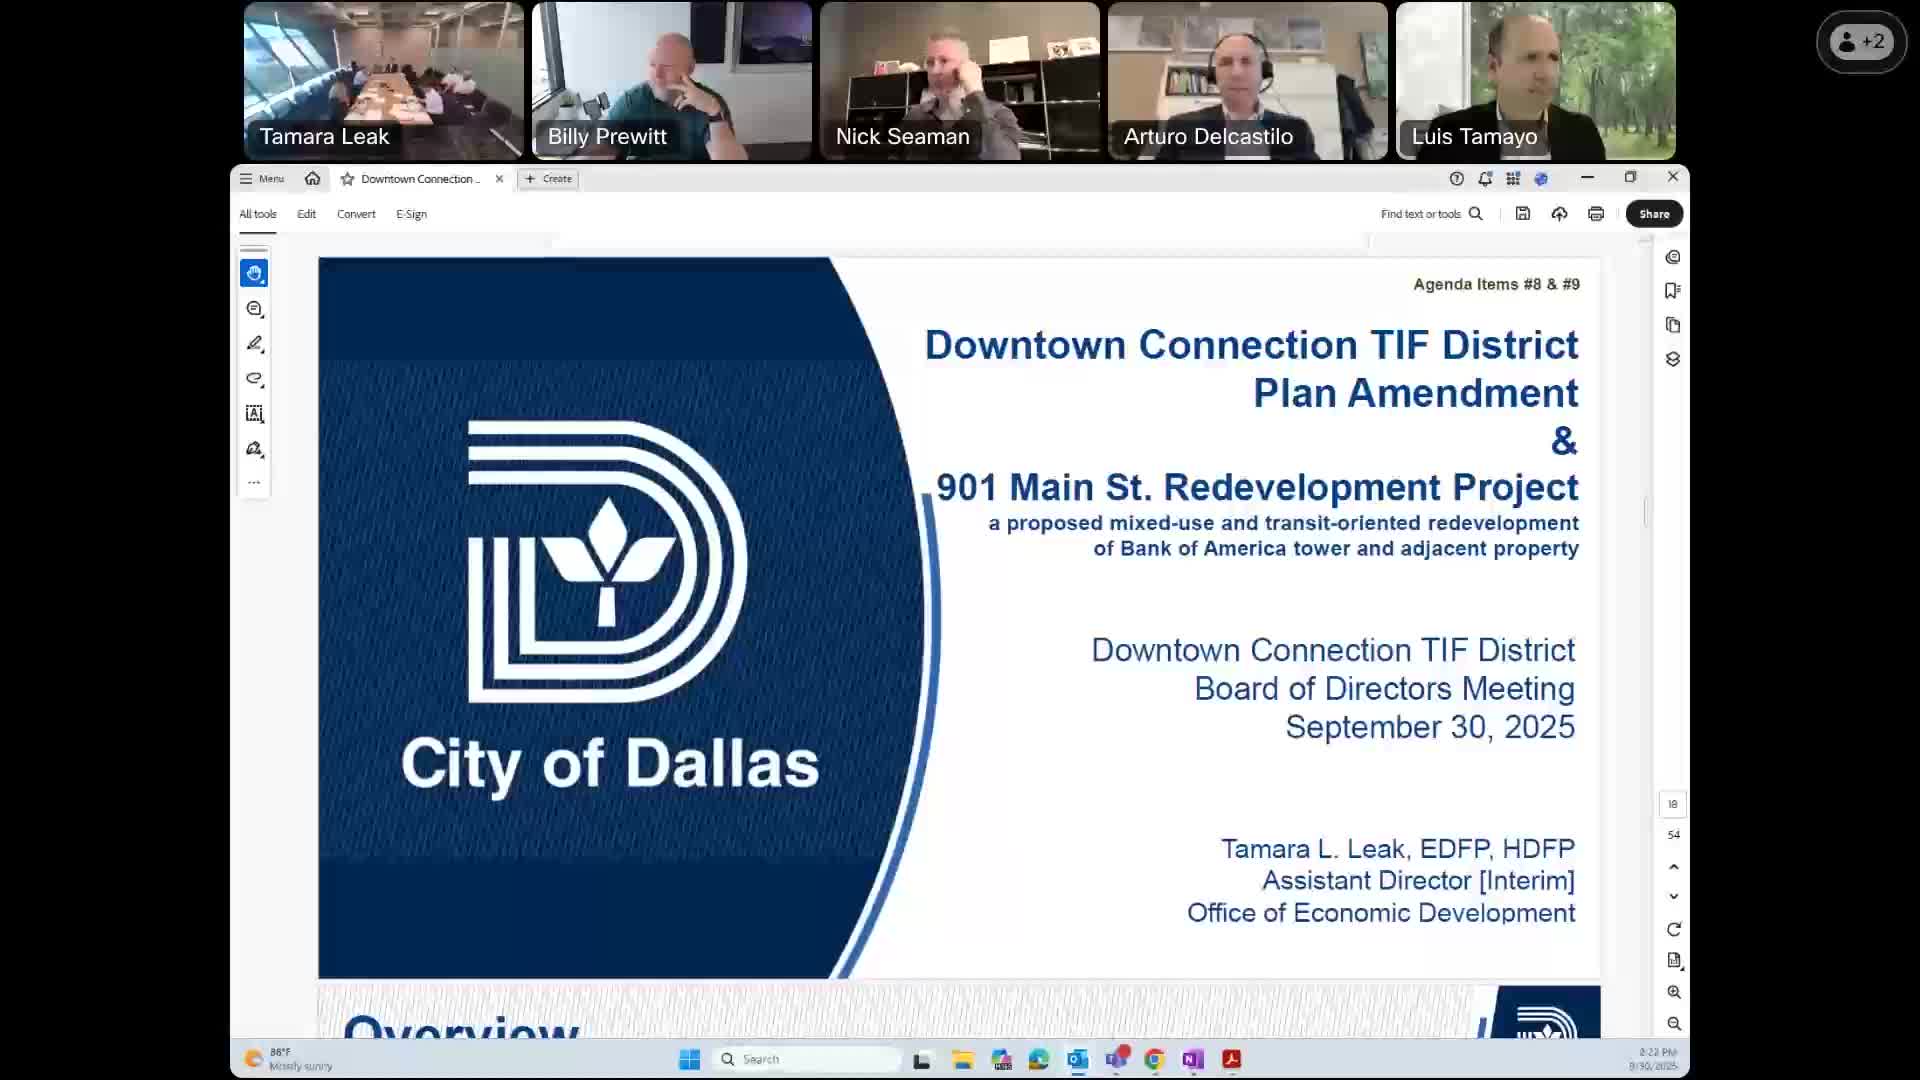Choose the text selection box tool
Viewport: 1920px width, 1080px height.
tap(254, 414)
